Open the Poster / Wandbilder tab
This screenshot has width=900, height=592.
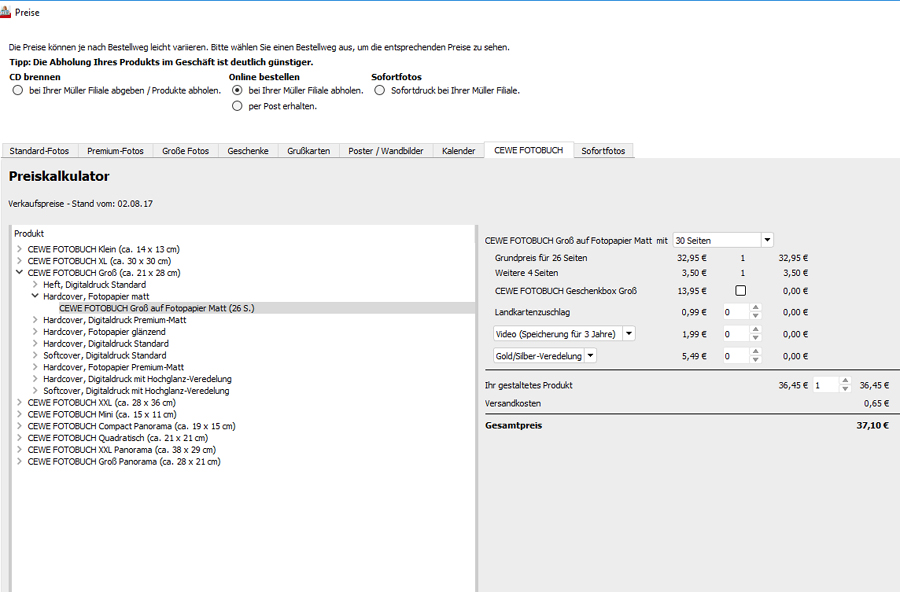click(386, 151)
